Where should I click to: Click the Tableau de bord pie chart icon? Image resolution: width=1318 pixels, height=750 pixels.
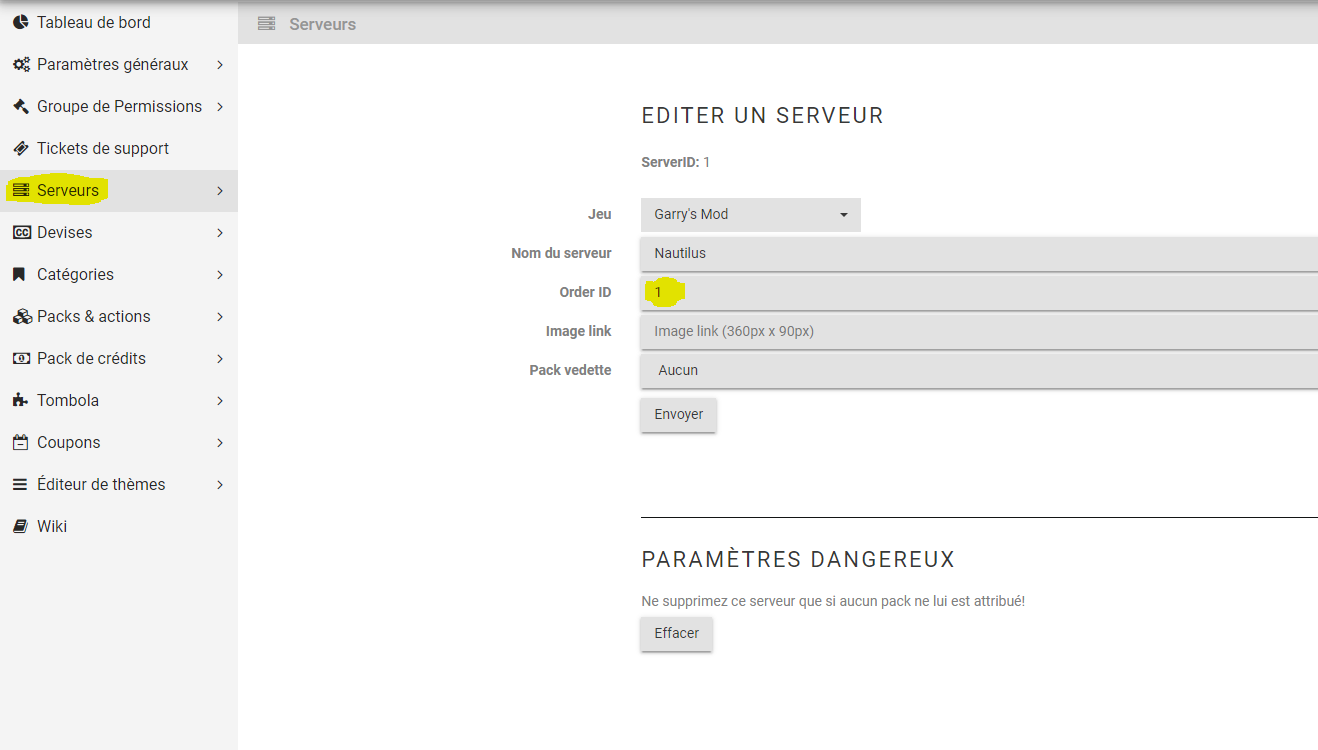(20, 22)
